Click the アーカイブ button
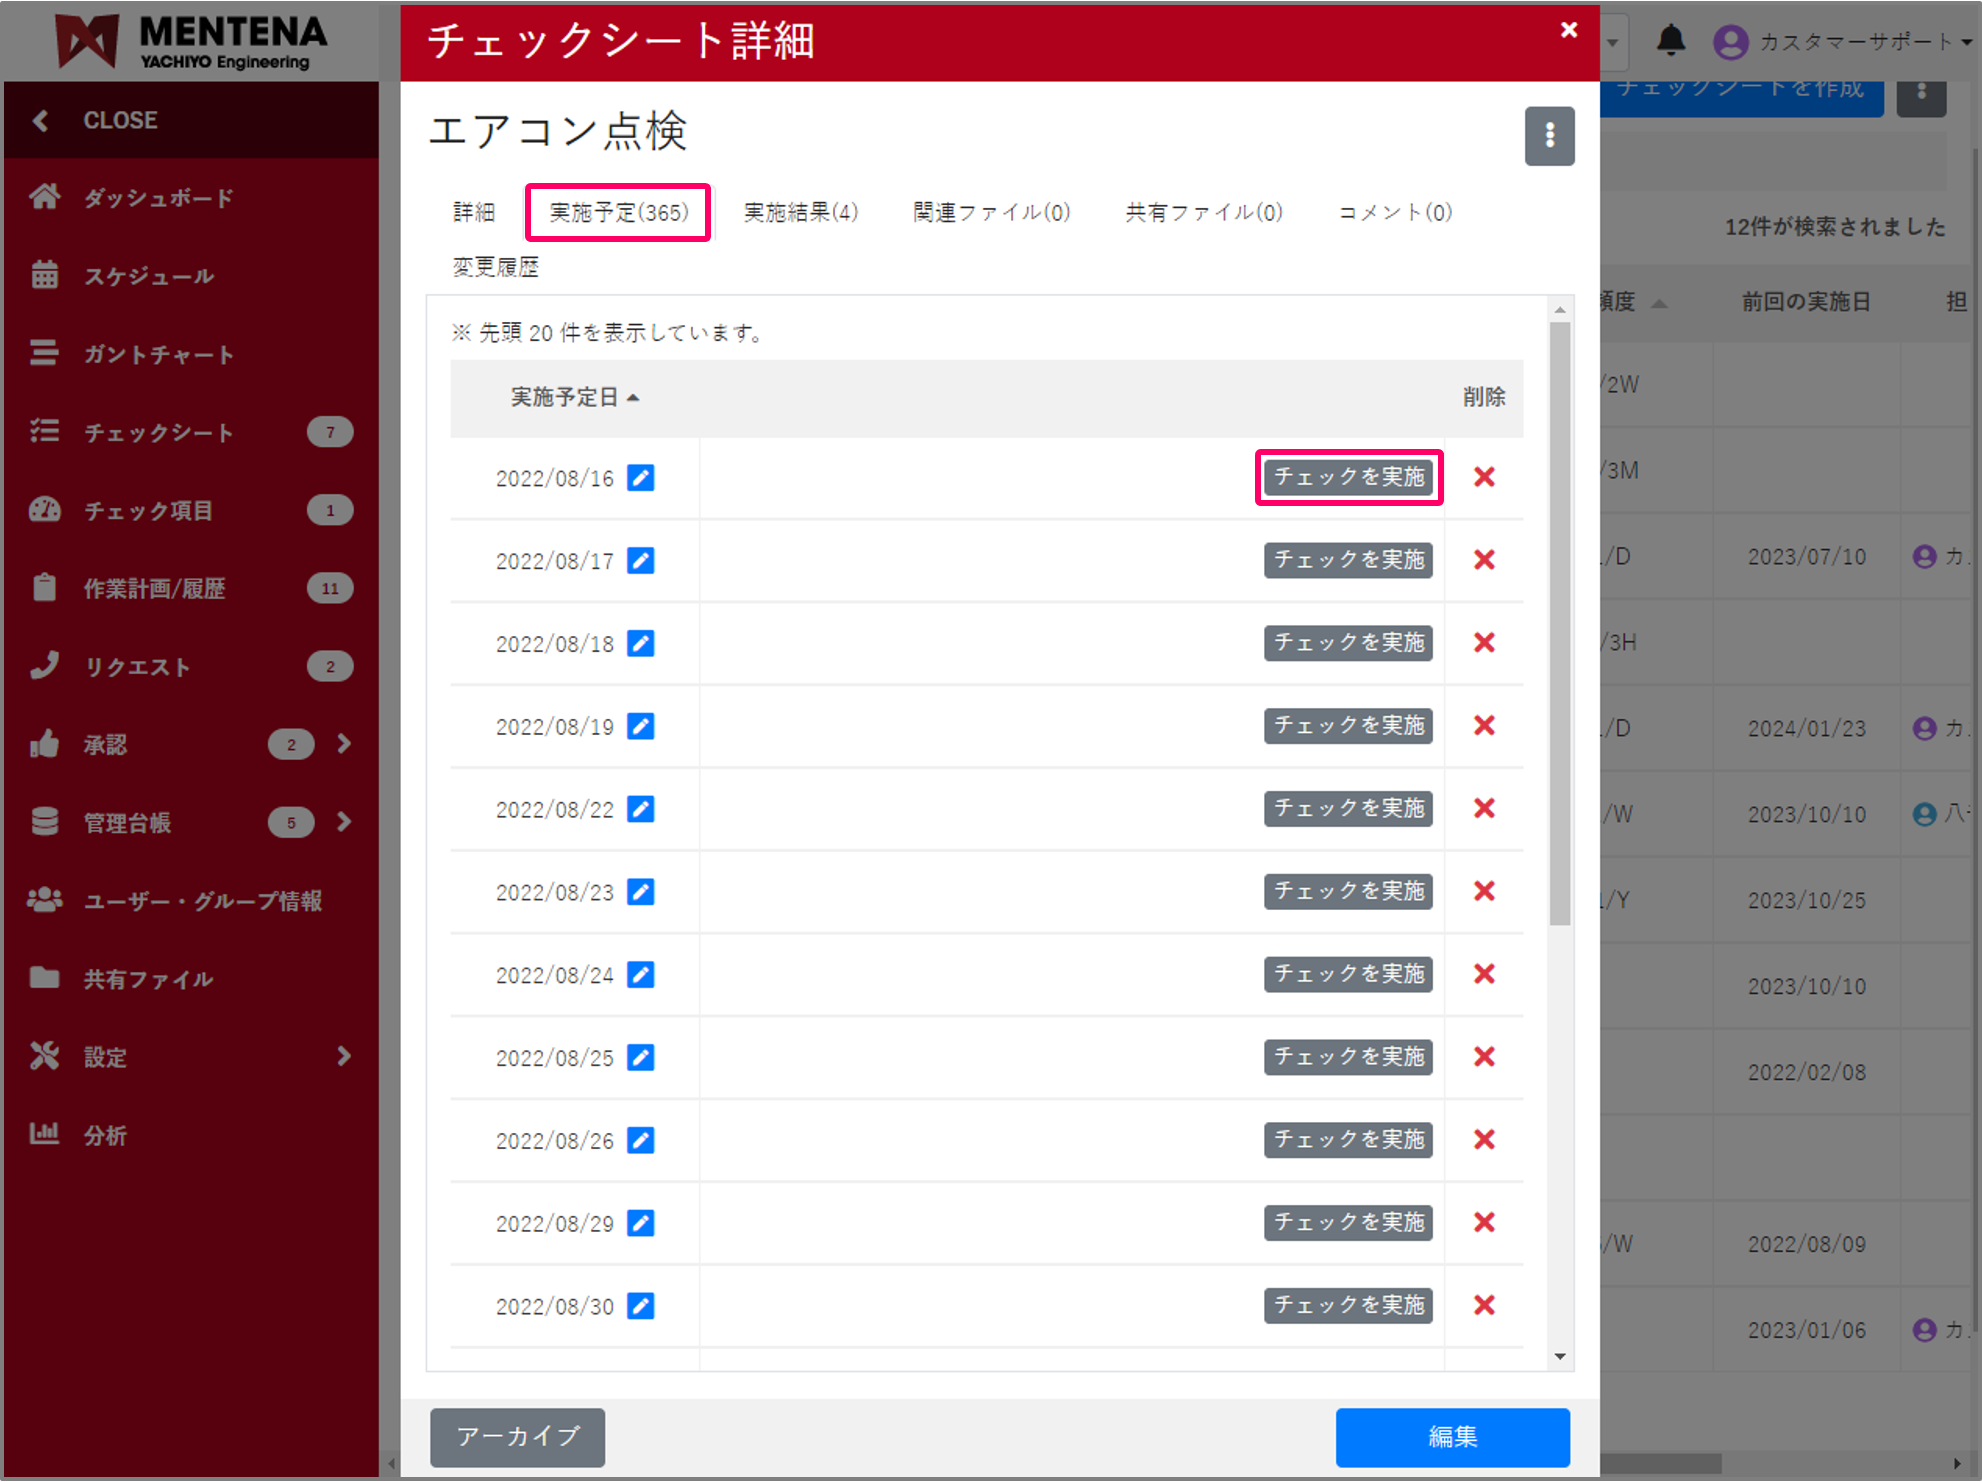Viewport: 1982px width, 1482px height. [x=517, y=1437]
